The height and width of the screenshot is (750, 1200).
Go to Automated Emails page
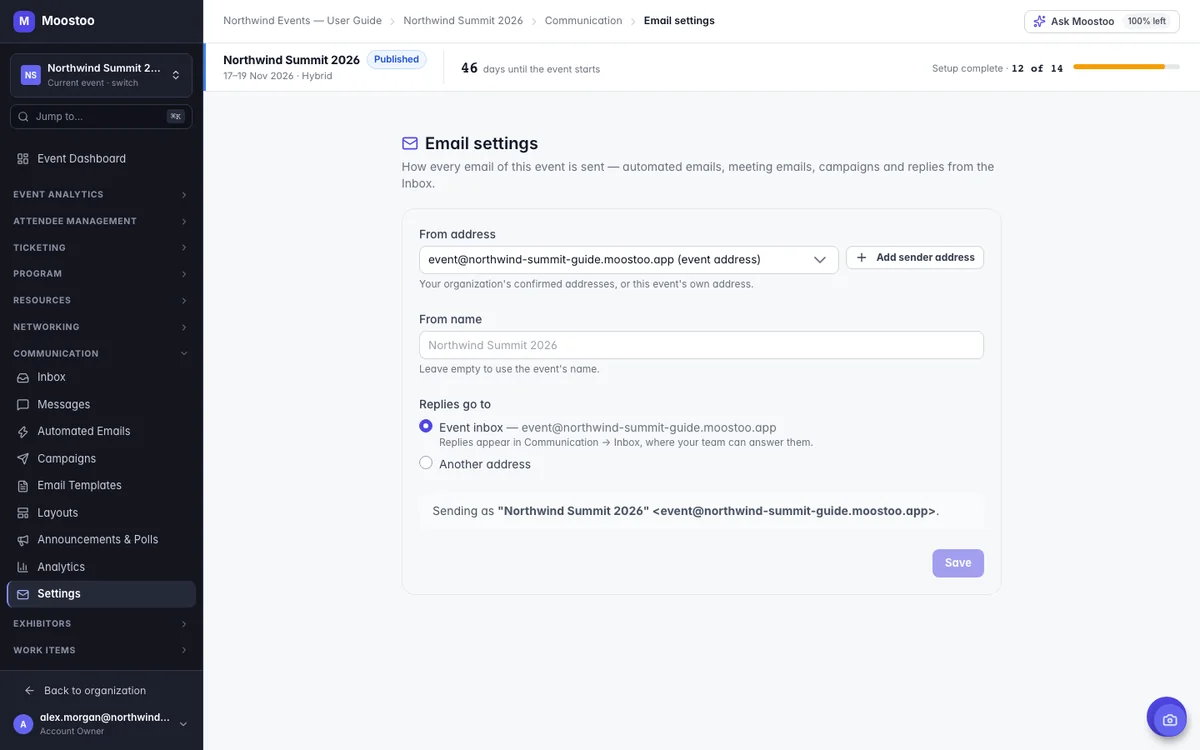[x=101, y=432]
